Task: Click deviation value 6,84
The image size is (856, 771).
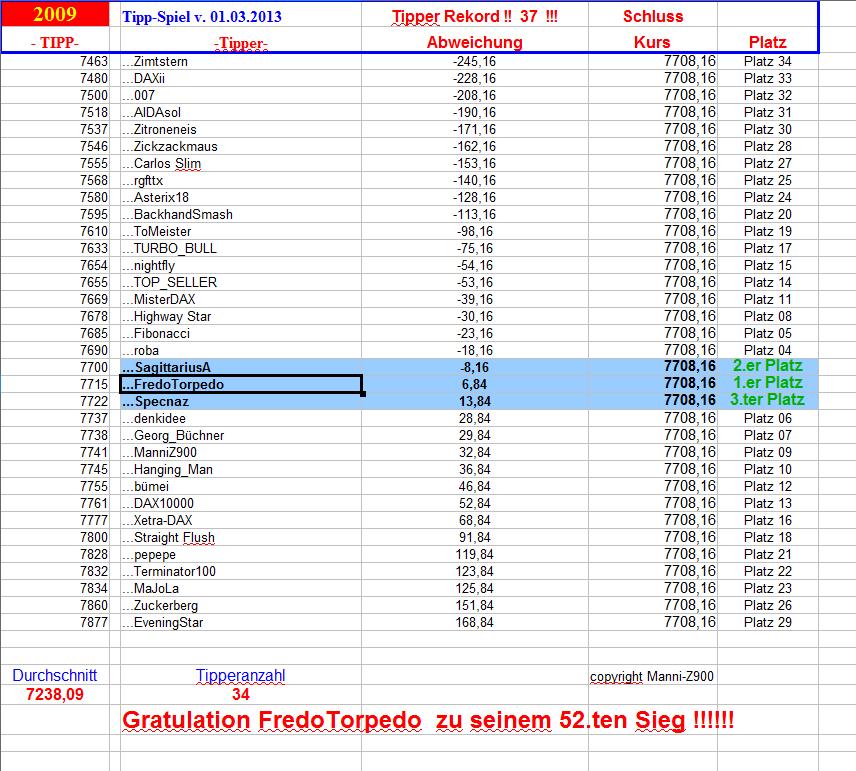Action: (474, 384)
